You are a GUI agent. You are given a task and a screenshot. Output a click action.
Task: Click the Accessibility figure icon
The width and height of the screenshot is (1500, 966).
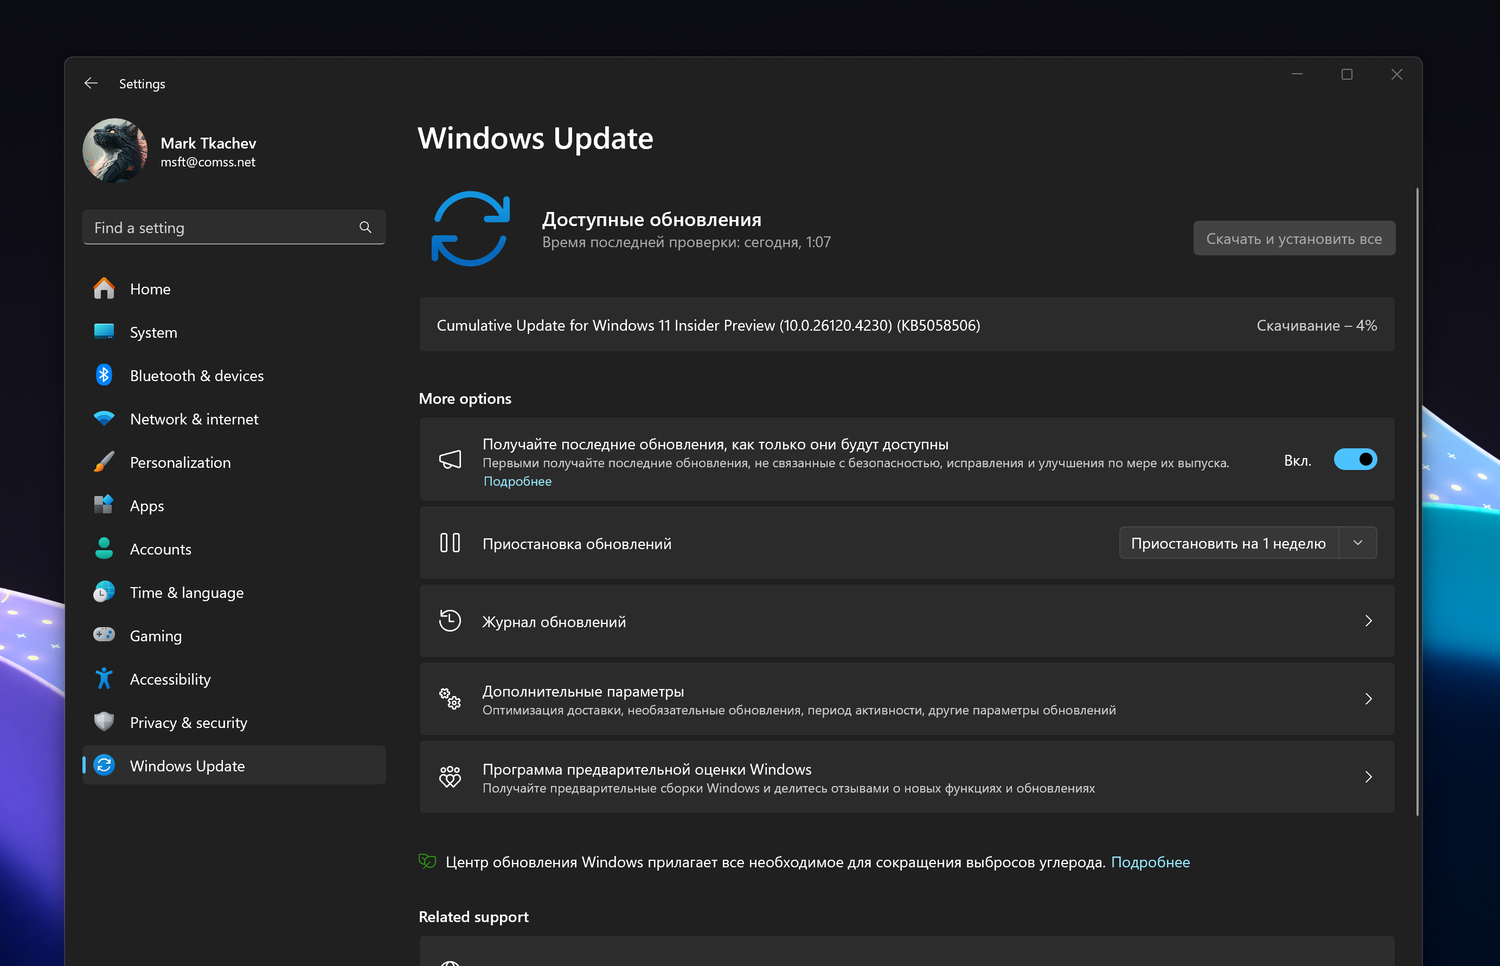click(x=104, y=679)
